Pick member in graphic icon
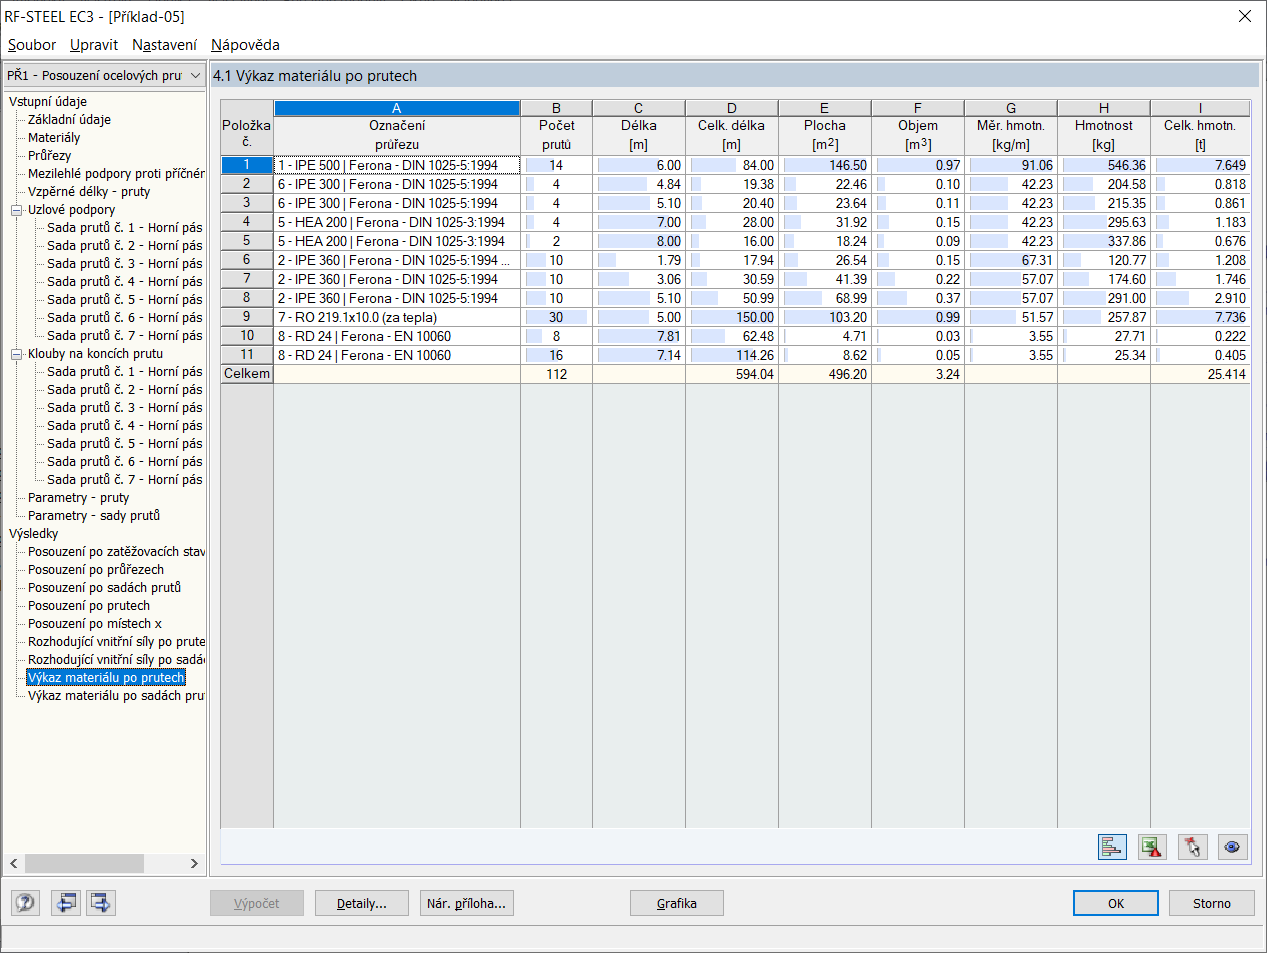The image size is (1267, 953). pos(1192,847)
